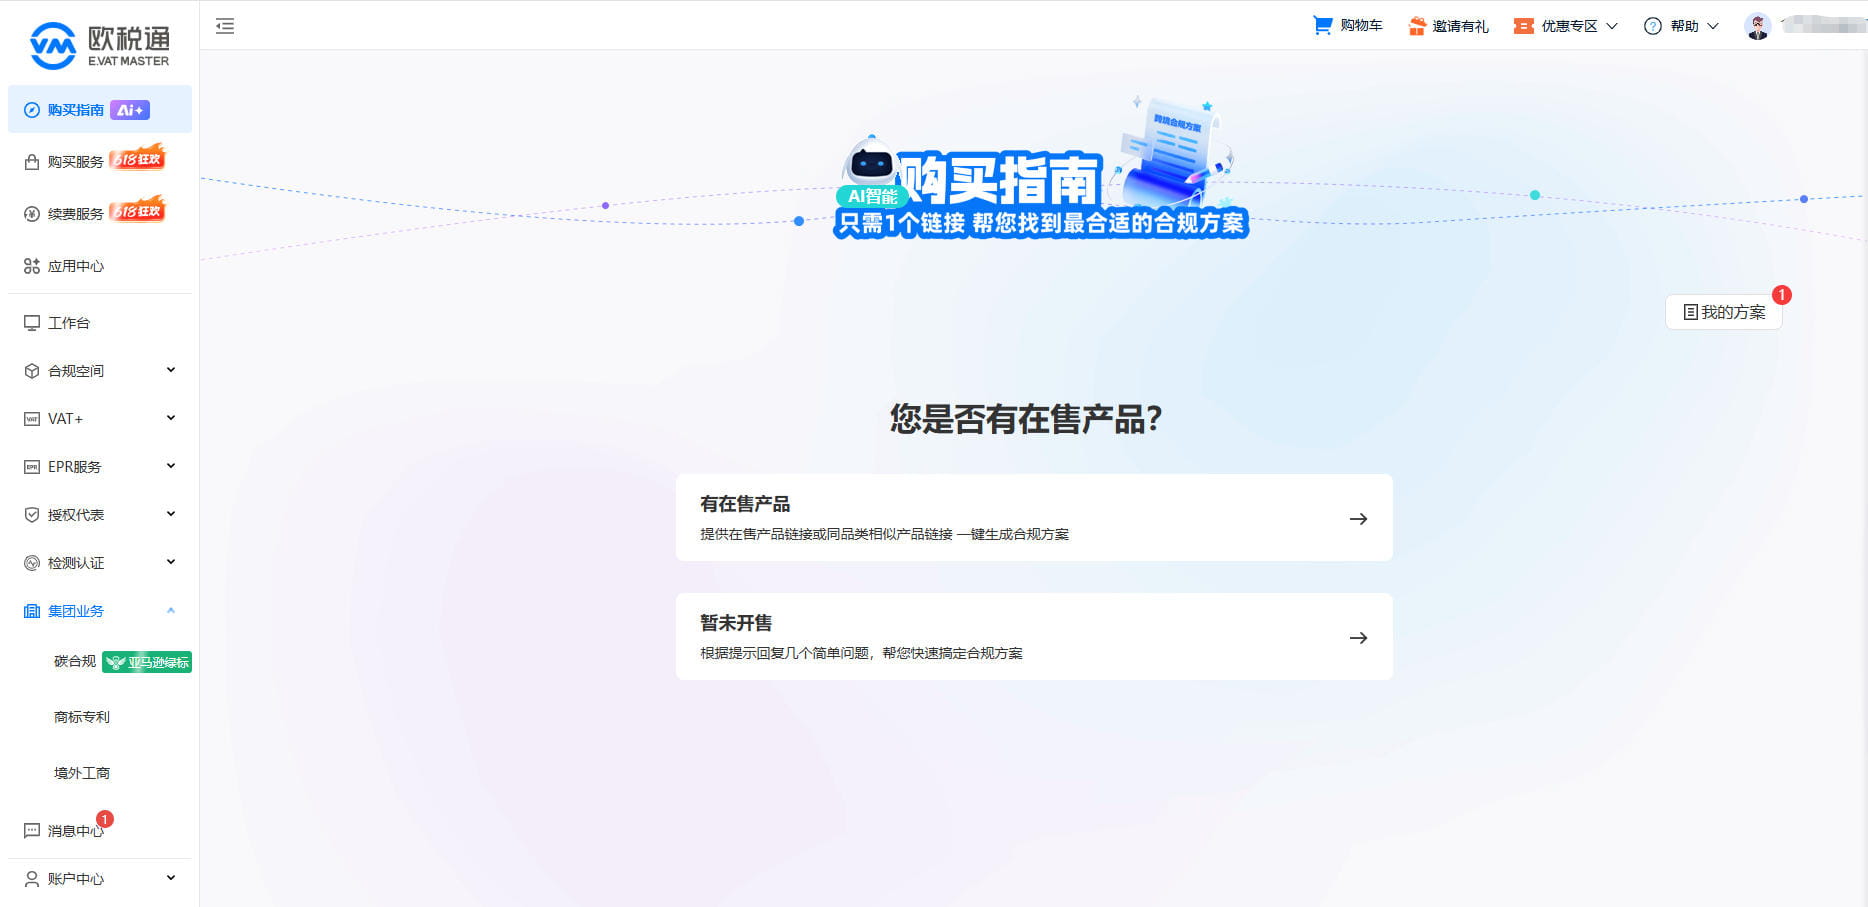Screen dimensions: 1868x907
Task: Click the arrow on 有在售产品 card
Action: pos(1358,519)
